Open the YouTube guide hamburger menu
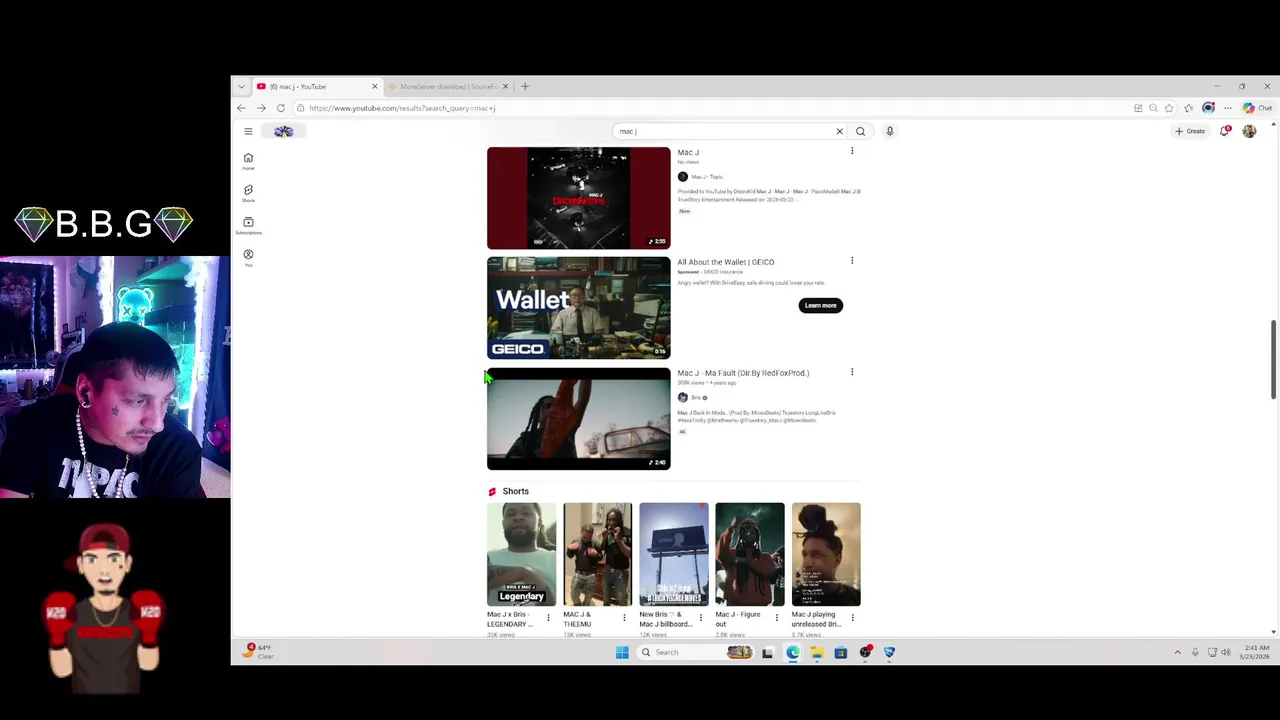 248,131
